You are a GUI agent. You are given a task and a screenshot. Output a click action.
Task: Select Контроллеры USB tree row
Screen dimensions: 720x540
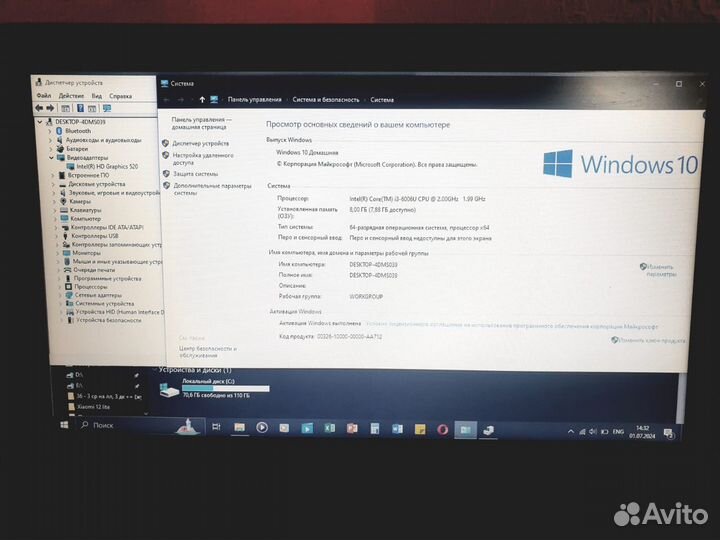point(94,236)
